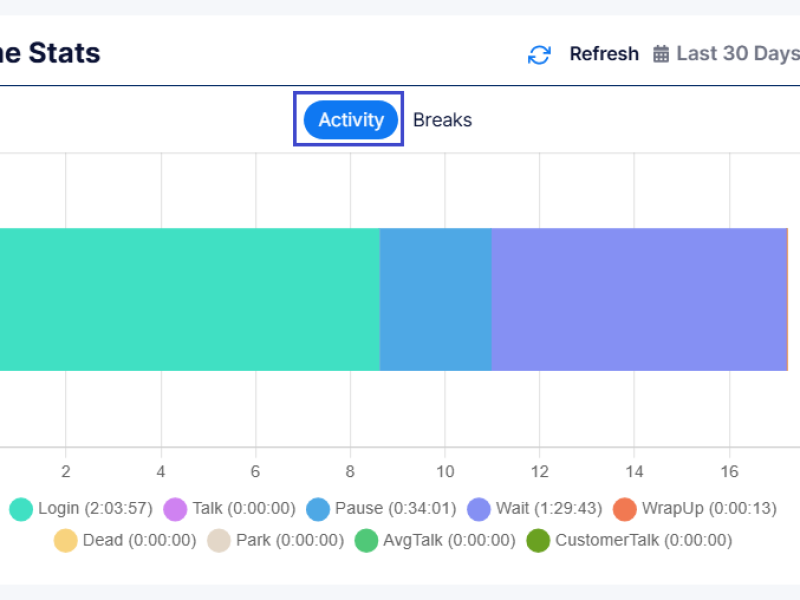Viewport: 800px width, 600px height.
Task: Select the Activity tab
Action: pyautogui.click(x=351, y=120)
